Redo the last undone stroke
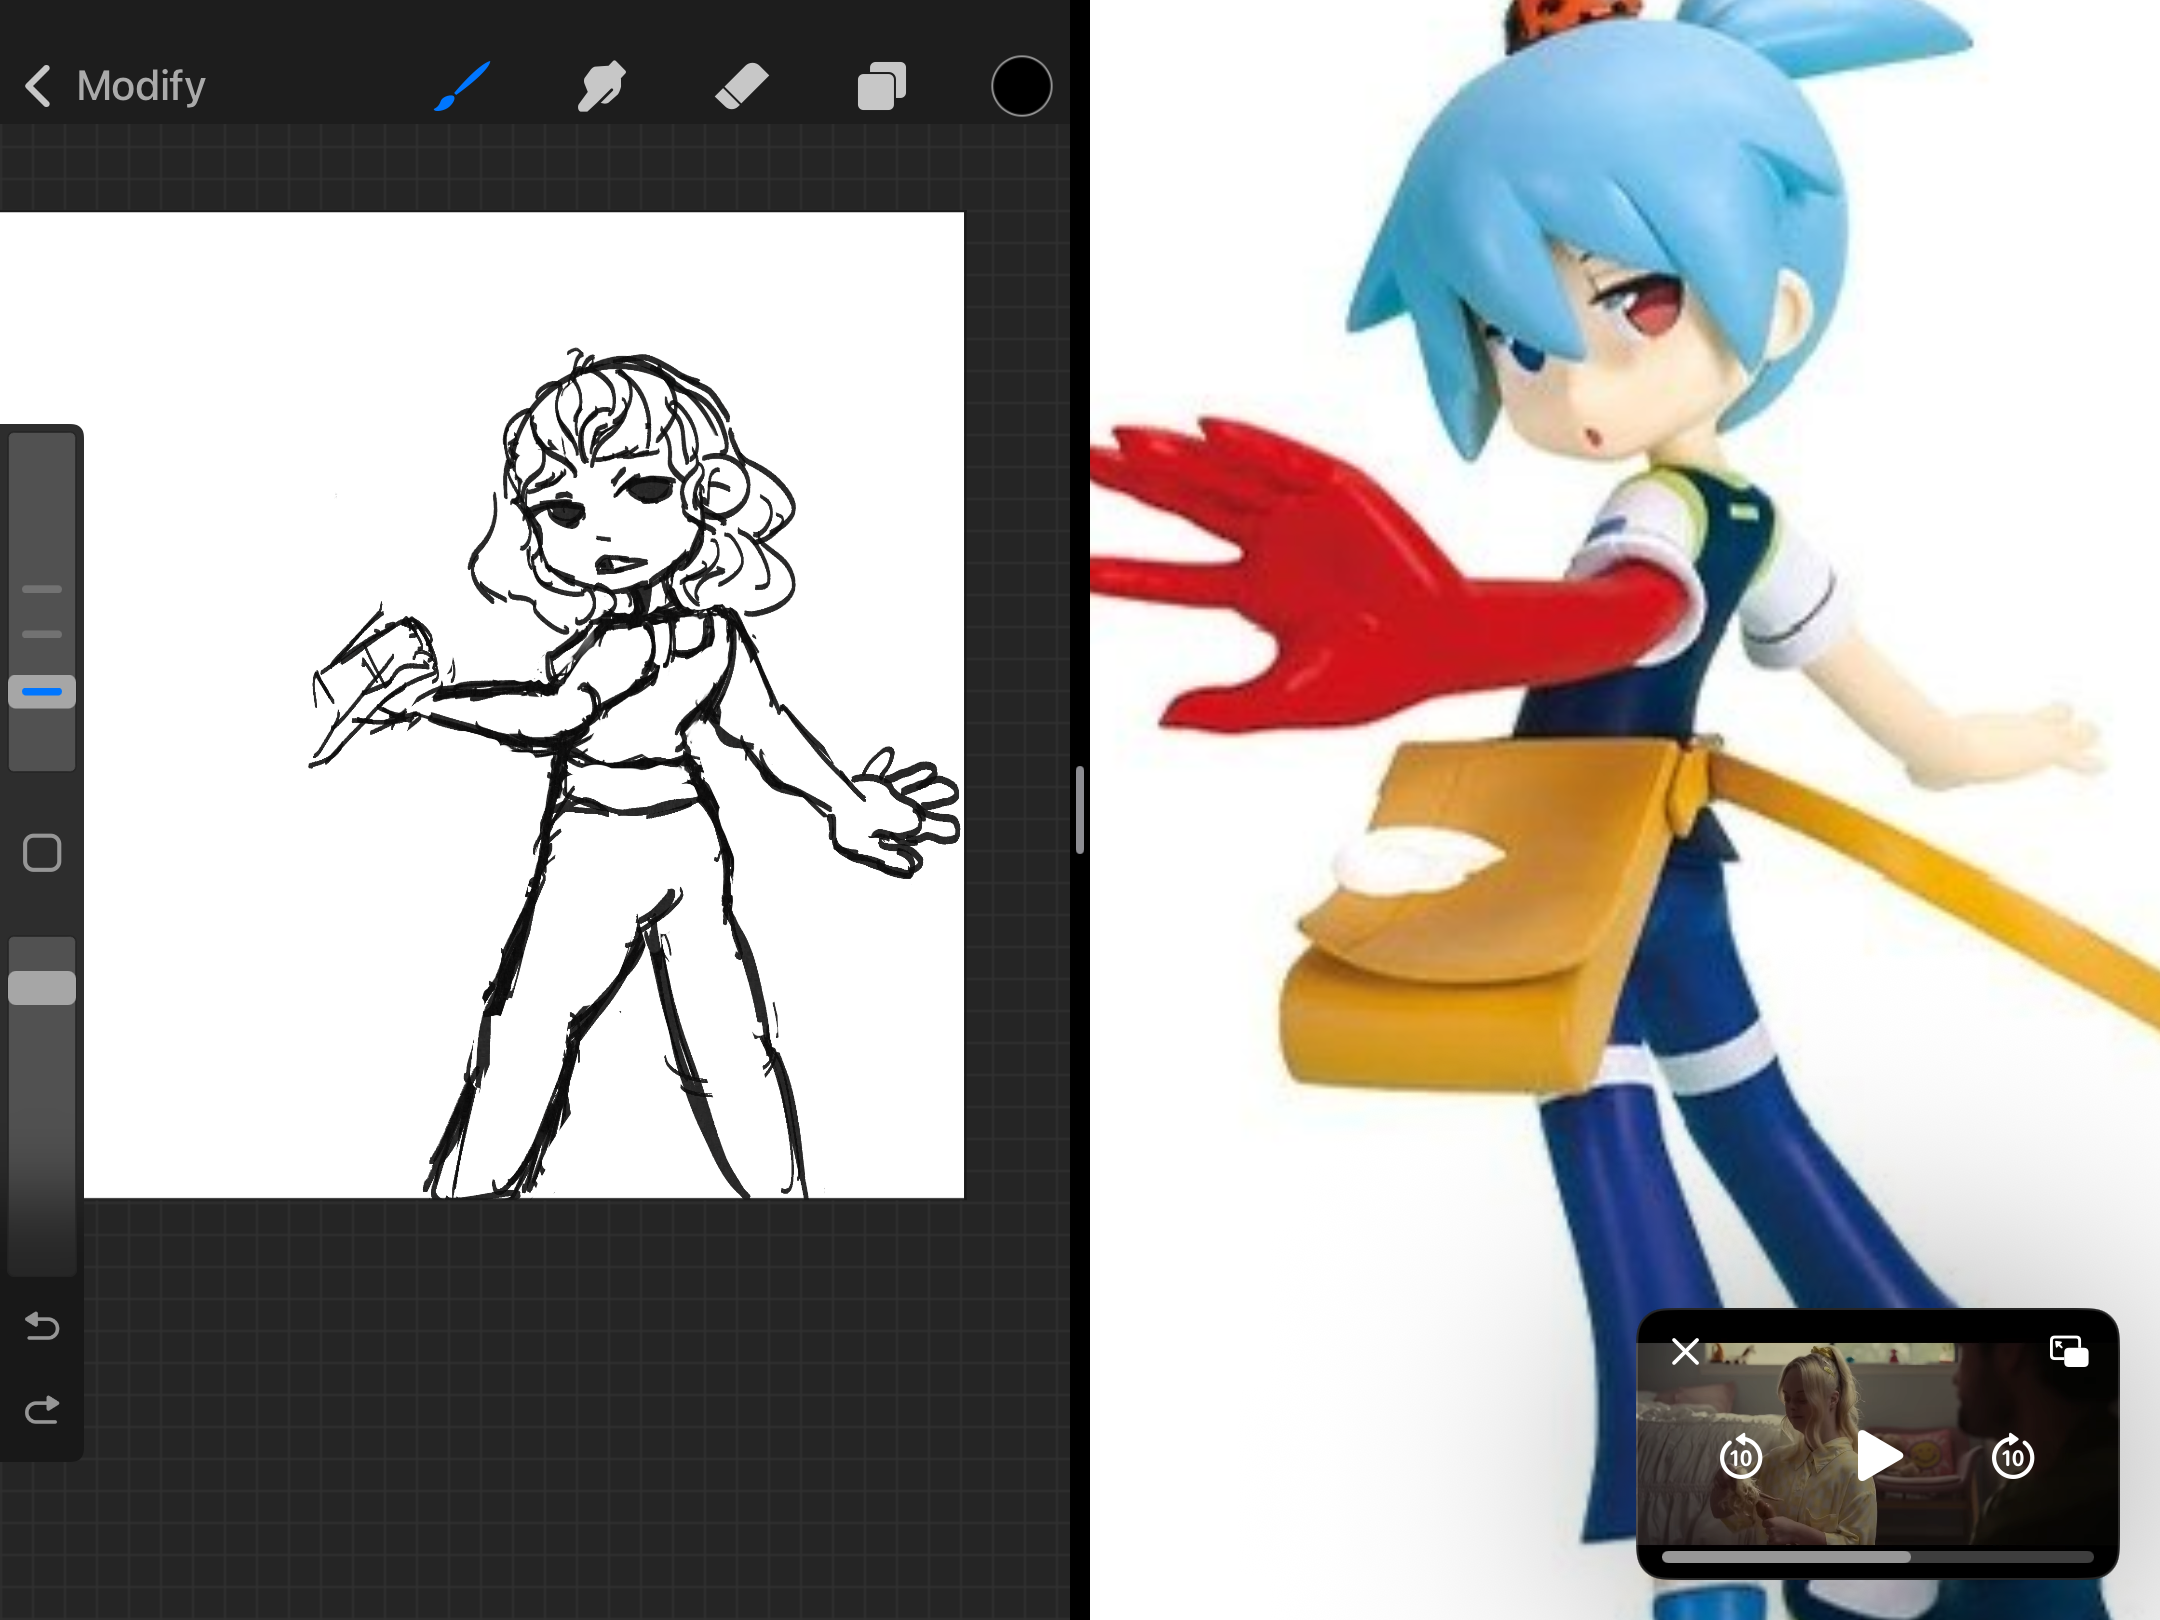Viewport: 2160px width, 1620px height. pos(42,1410)
